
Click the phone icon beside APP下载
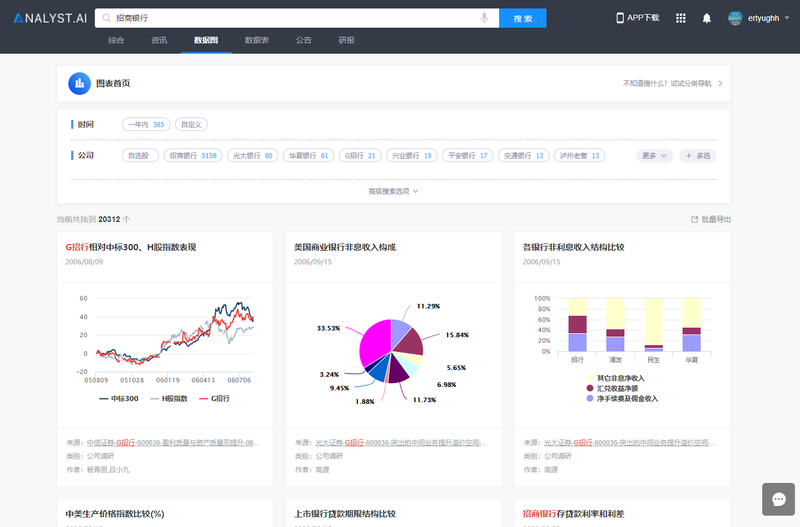(620, 18)
